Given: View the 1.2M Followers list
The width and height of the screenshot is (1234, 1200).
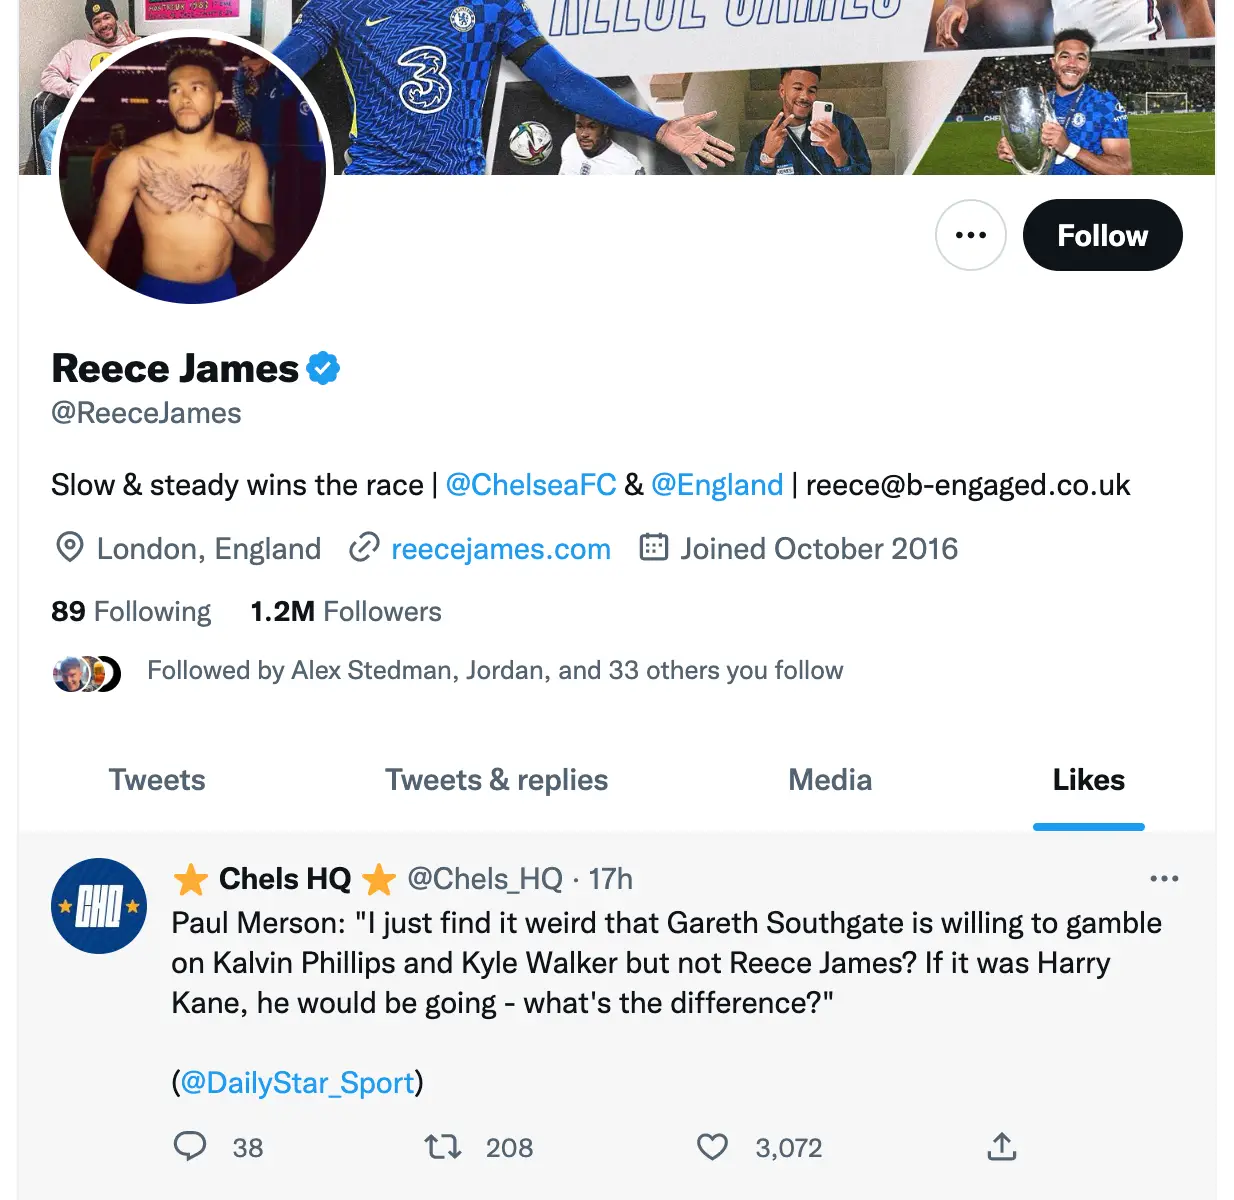Looking at the screenshot, I should [345, 611].
